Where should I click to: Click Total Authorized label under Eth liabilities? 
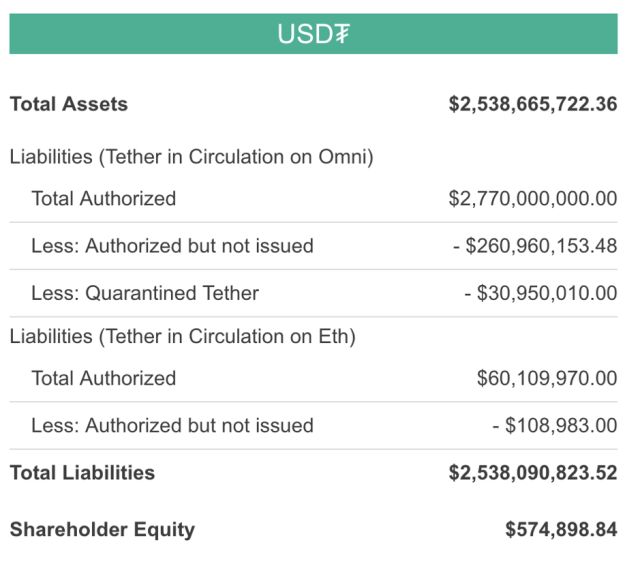tap(104, 378)
